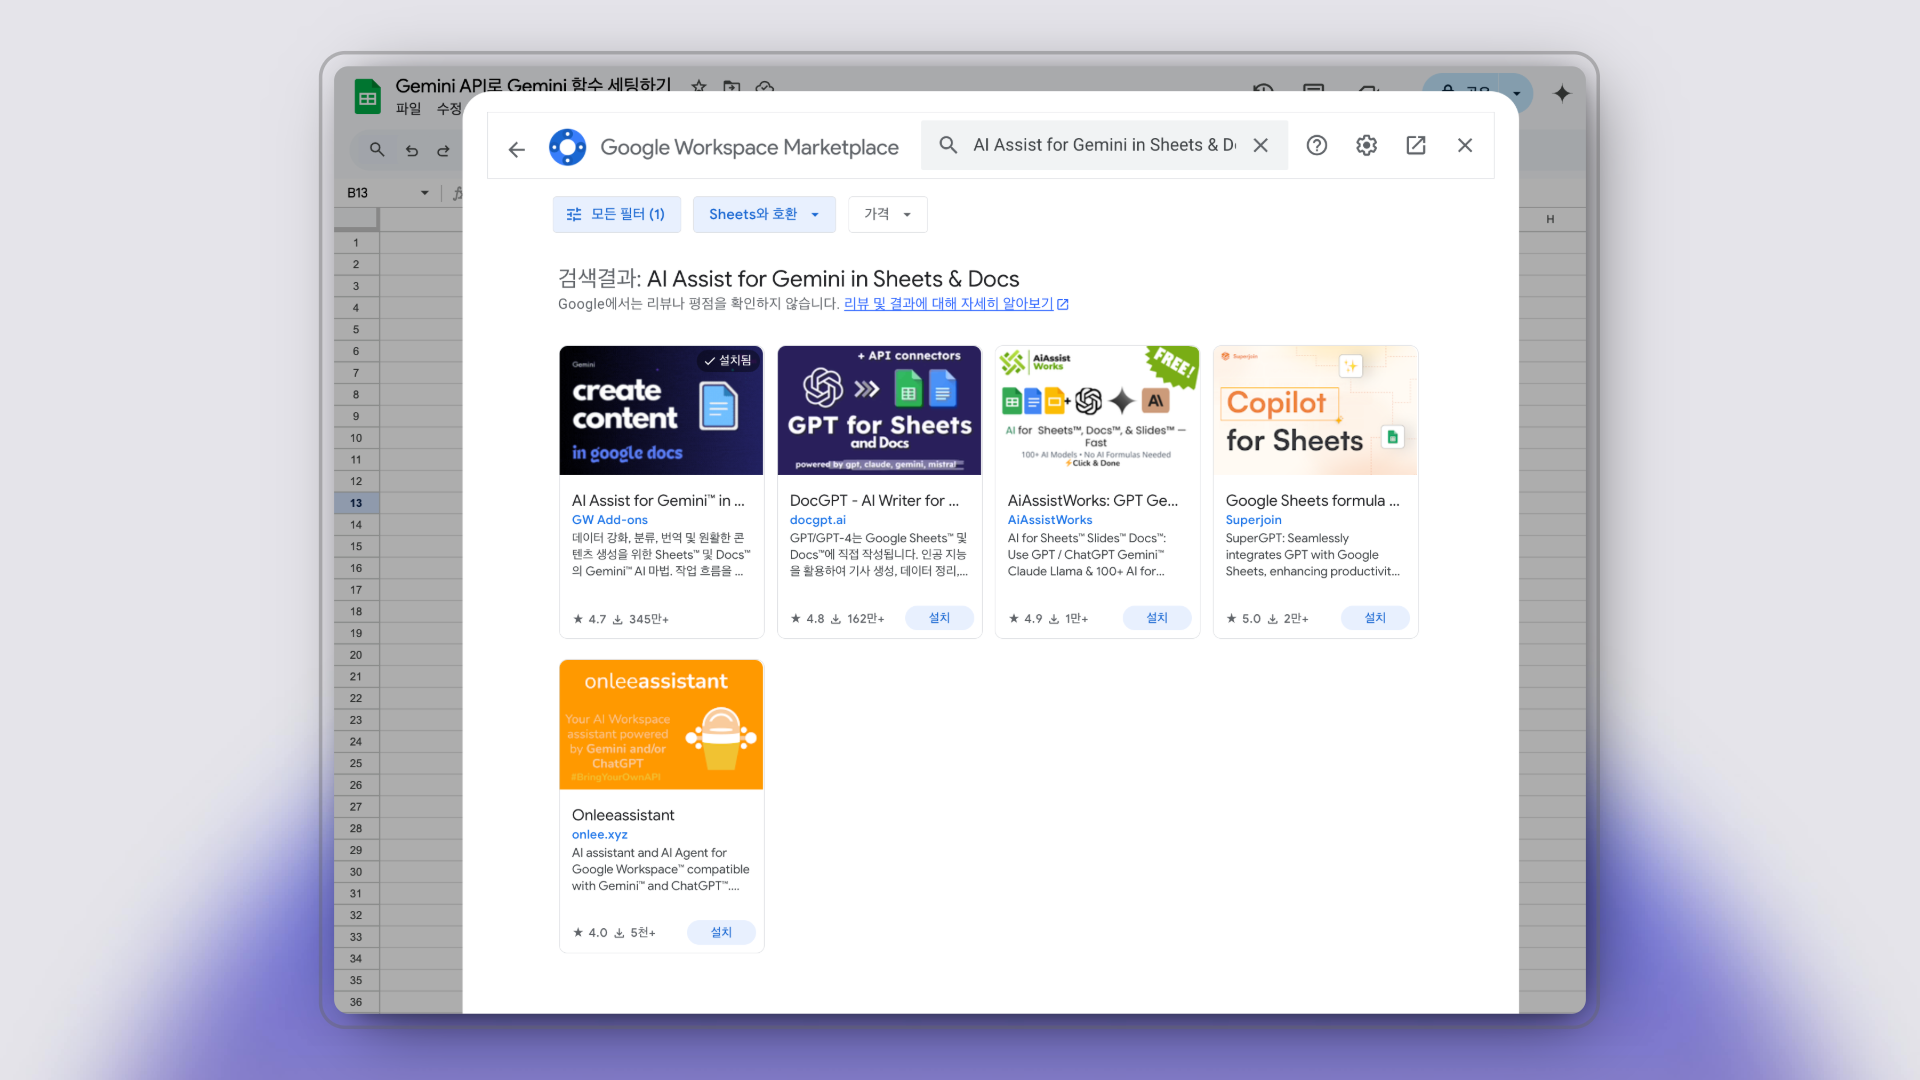This screenshot has height=1080, width=1920.
Task: Open the Google Workspace Marketplace logo
Action: click(567, 147)
